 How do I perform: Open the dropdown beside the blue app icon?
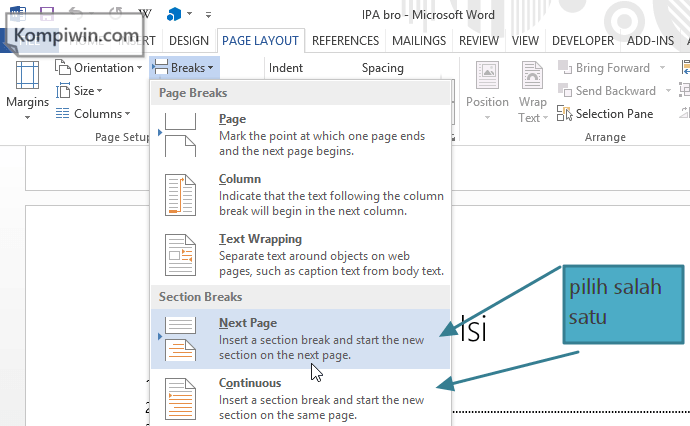(x=190, y=14)
